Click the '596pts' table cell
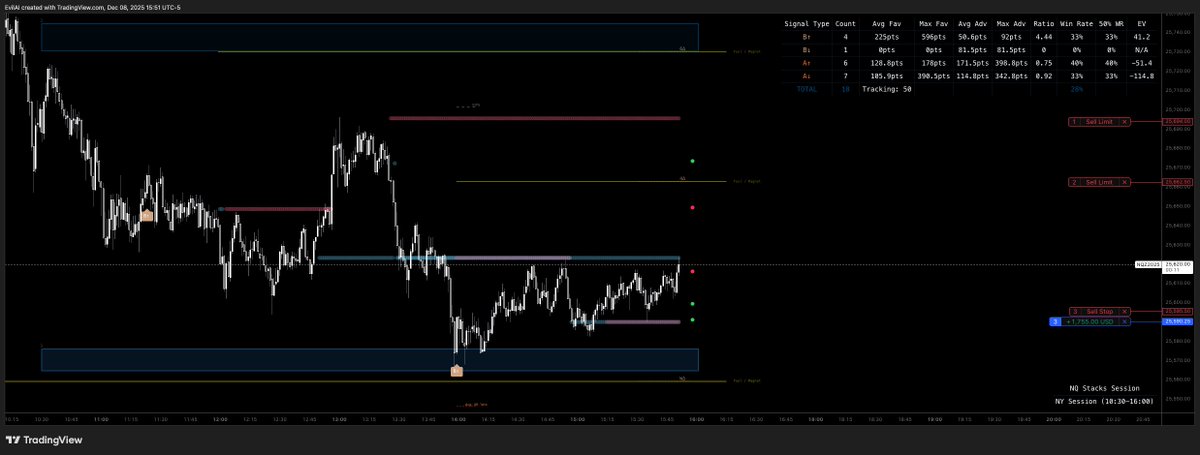 (933, 35)
